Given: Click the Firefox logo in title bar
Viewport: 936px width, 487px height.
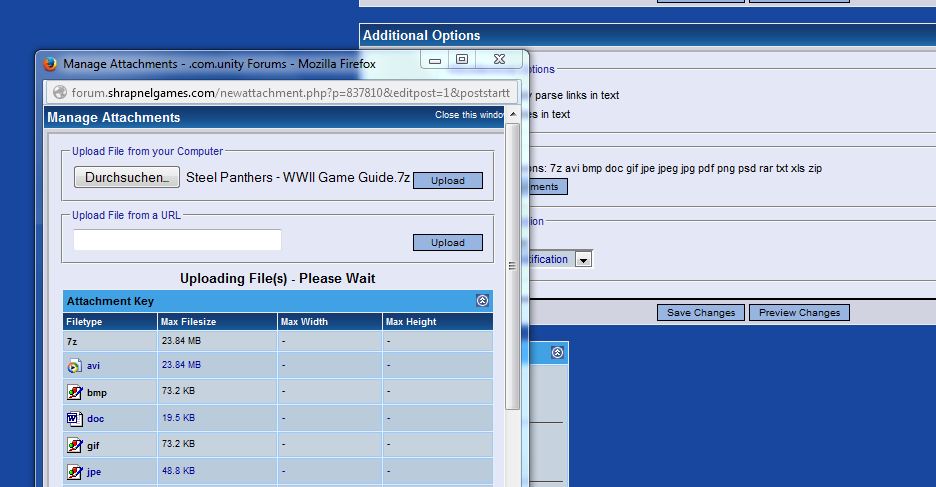Looking at the screenshot, I should coord(50,64).
